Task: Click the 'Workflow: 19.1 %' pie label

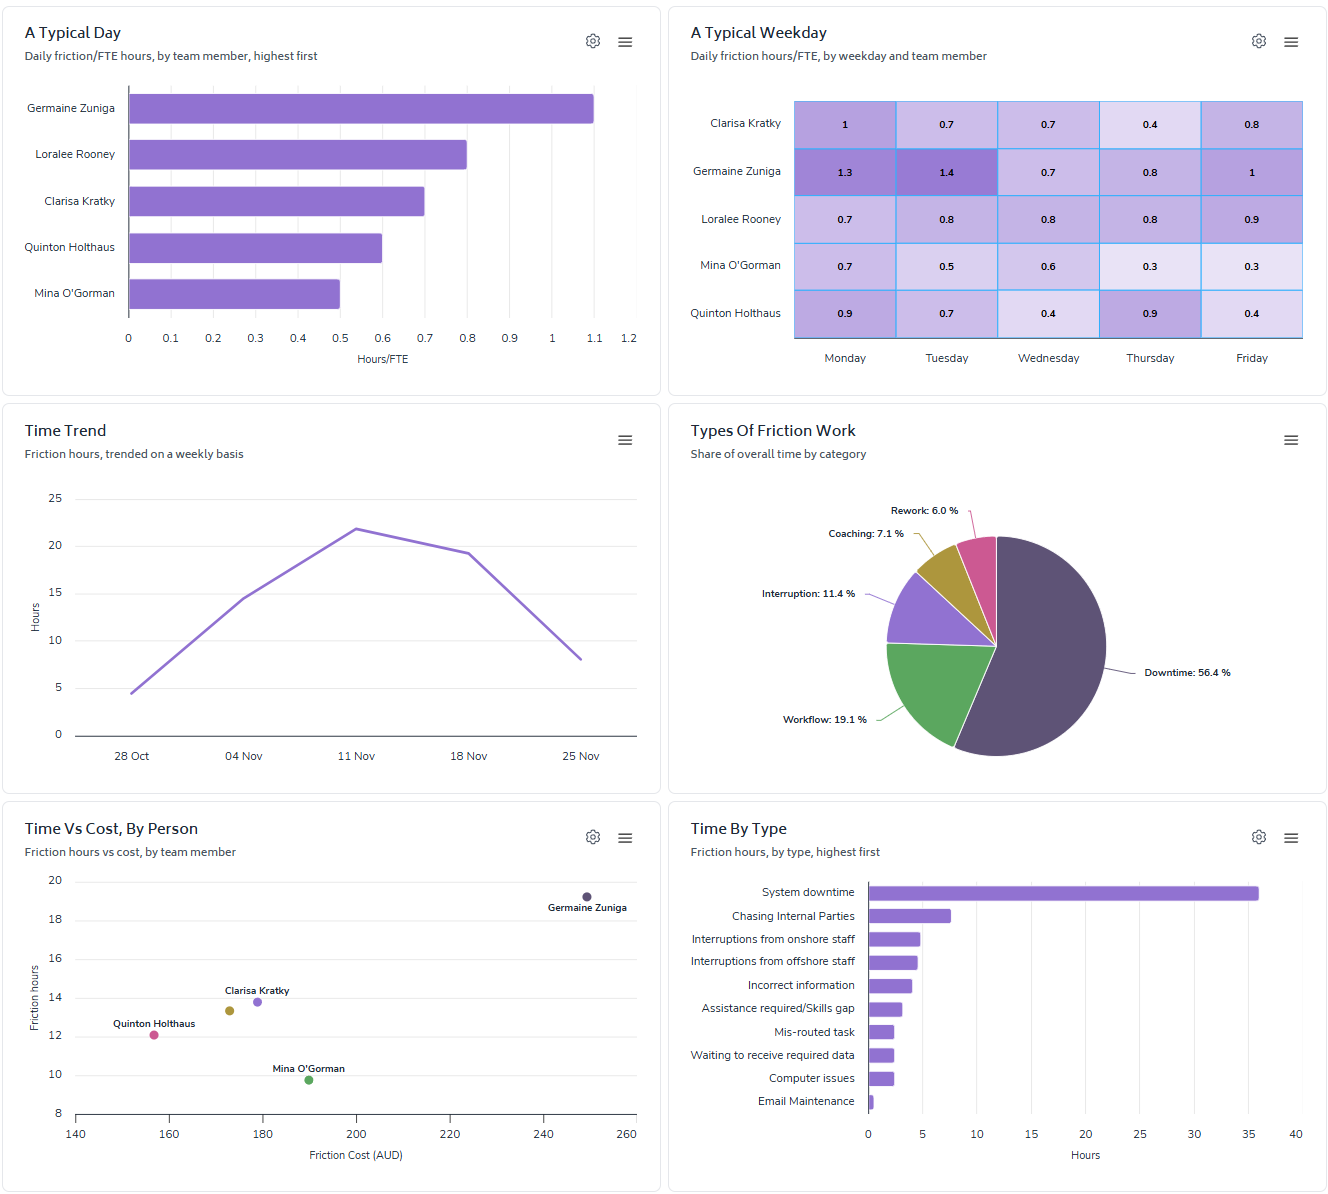Action: [825, 720]
